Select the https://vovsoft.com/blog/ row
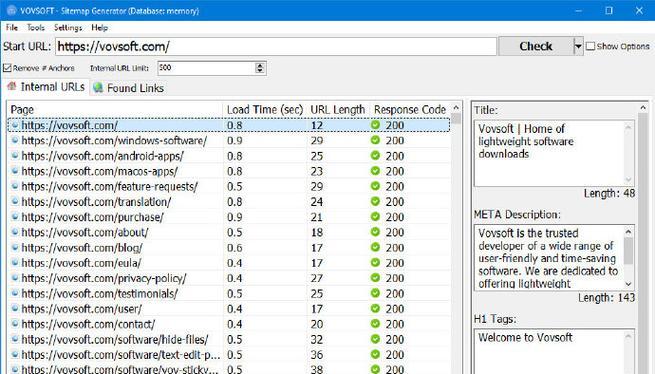 [229, 247]
